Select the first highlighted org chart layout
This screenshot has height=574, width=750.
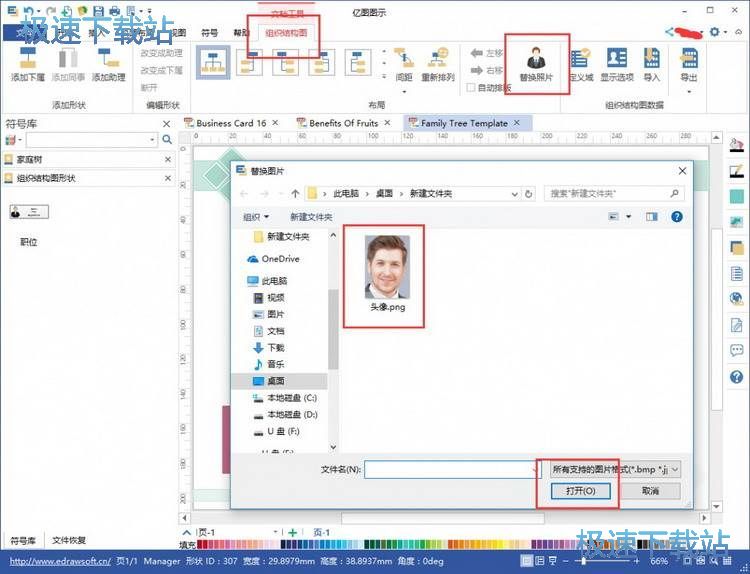point(213,62)
